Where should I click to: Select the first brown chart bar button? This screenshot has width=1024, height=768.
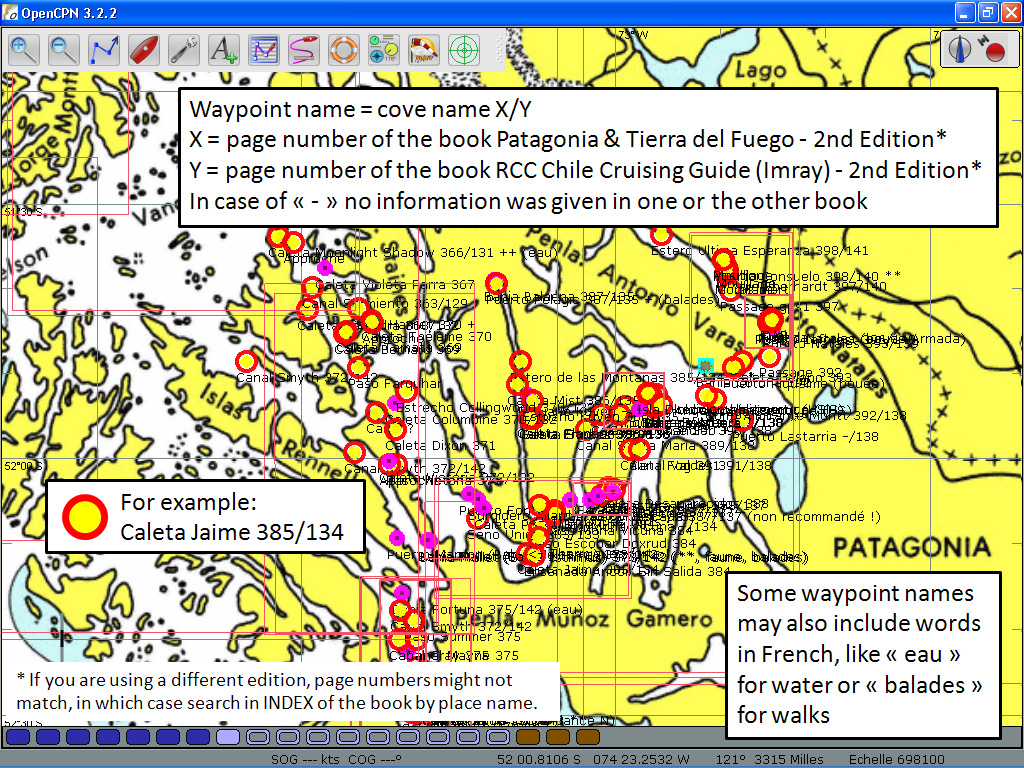pos(528,737)
